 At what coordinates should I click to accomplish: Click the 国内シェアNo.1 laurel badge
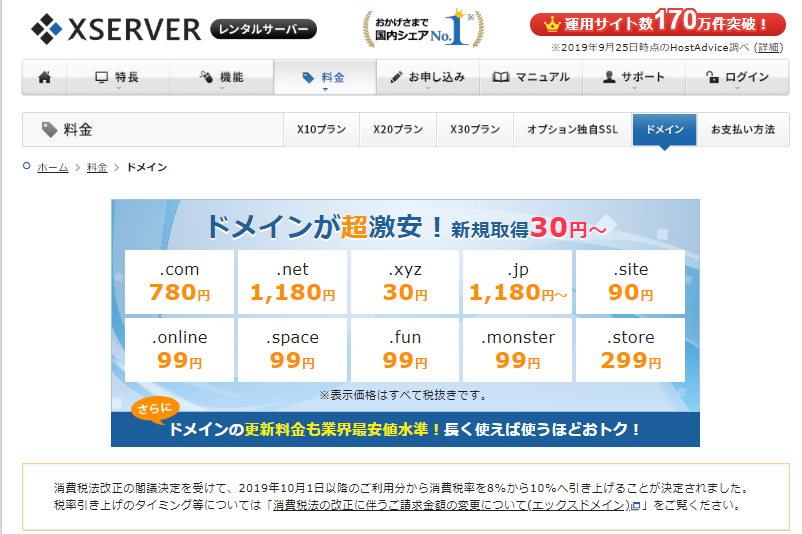coord(424,29)
